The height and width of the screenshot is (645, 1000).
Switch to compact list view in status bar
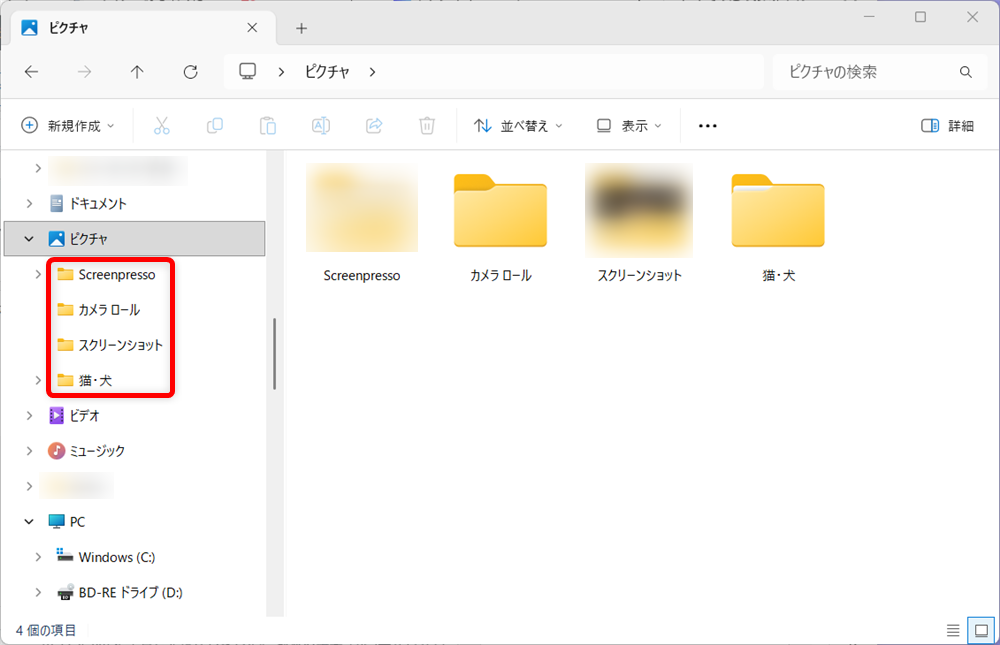click(x=953, y=630)
